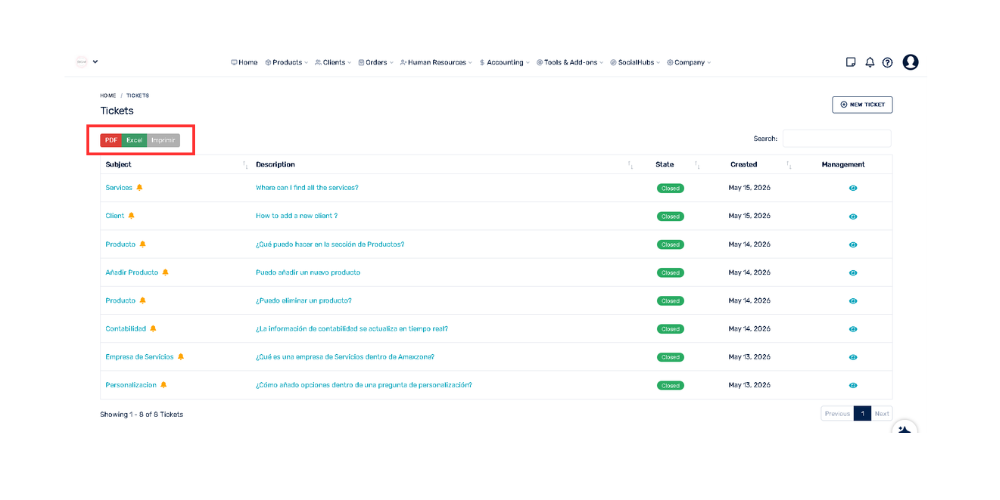Image resolution: width=1000 pixels, height=500 pixels.
Task: Expand the Products menu dropdown
Action: [286, 62]
